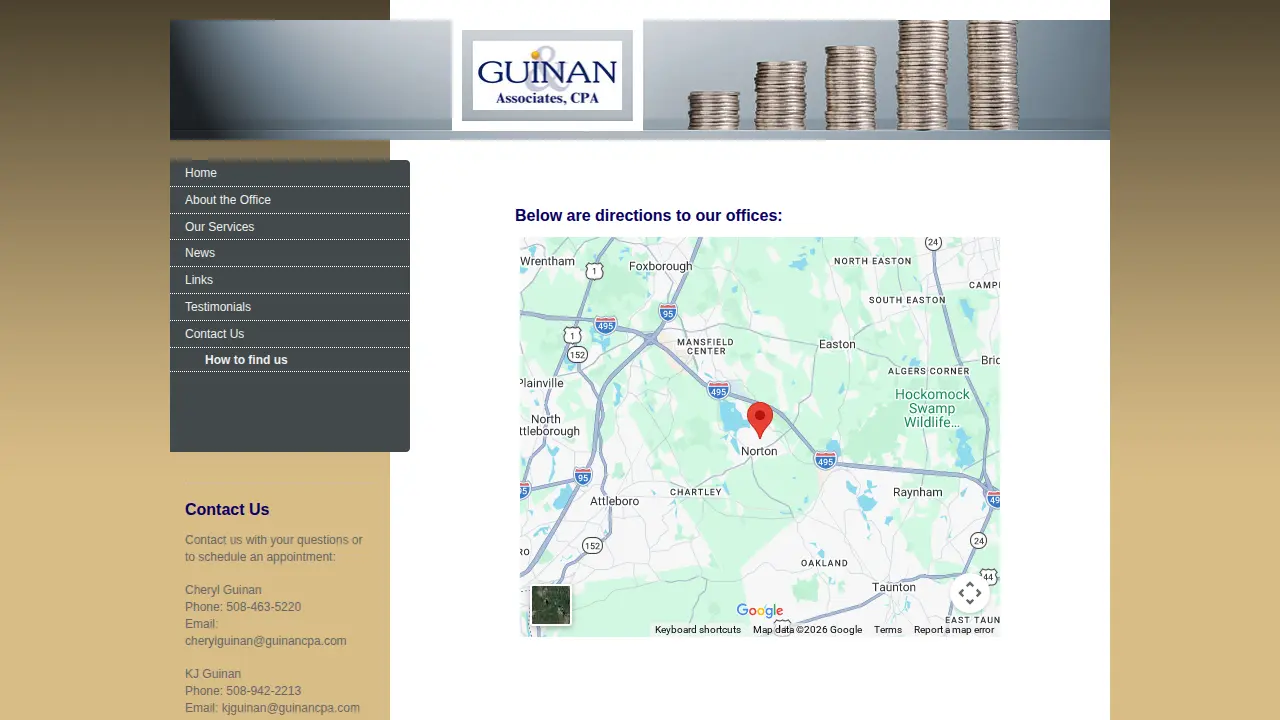Click the Google logo on the map
The image size is (1280, 720).
point(760,611)
